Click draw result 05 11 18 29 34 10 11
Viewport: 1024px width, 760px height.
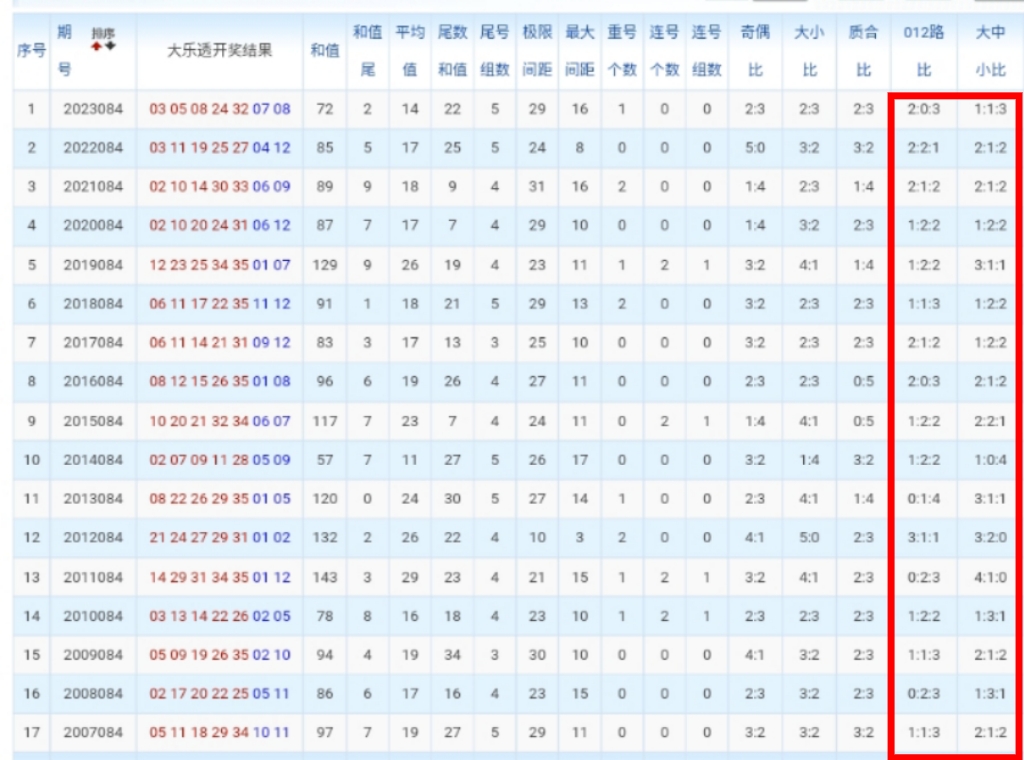pos(219,733)
